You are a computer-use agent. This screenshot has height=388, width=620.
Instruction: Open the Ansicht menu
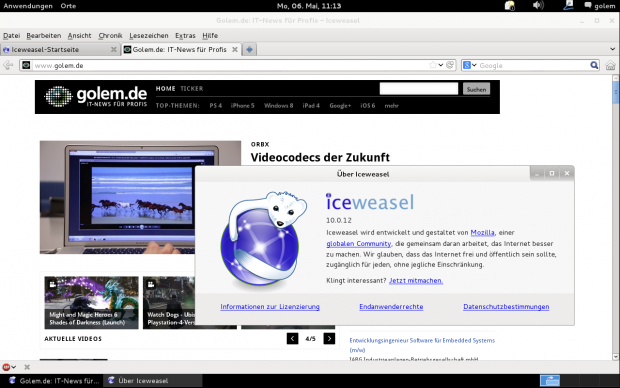79,36
